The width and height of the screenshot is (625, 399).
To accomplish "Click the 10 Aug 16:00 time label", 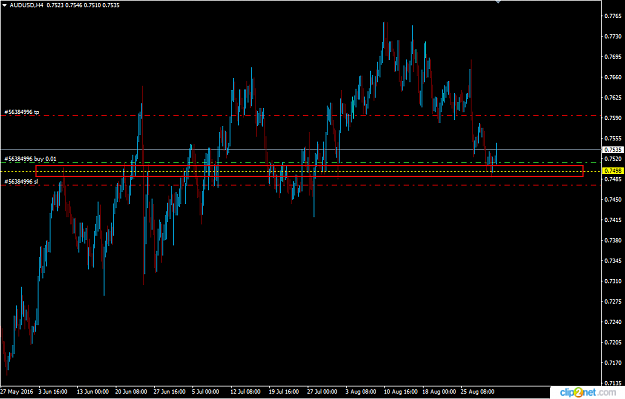I will click(x=401, y=391).
